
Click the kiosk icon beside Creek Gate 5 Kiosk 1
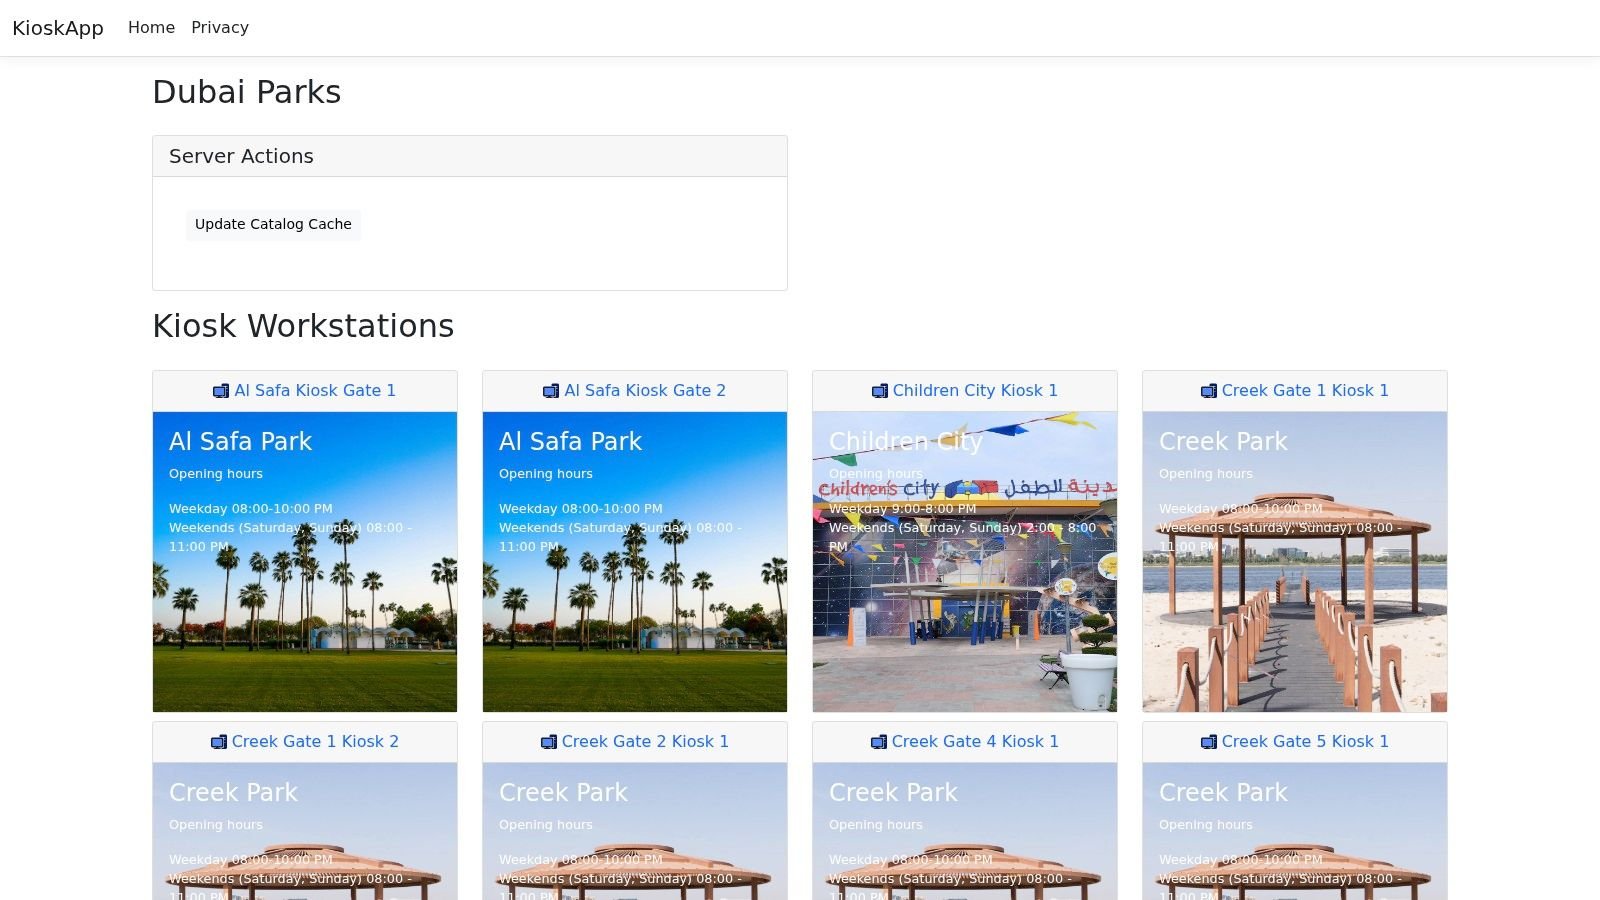coord(1209,742)
